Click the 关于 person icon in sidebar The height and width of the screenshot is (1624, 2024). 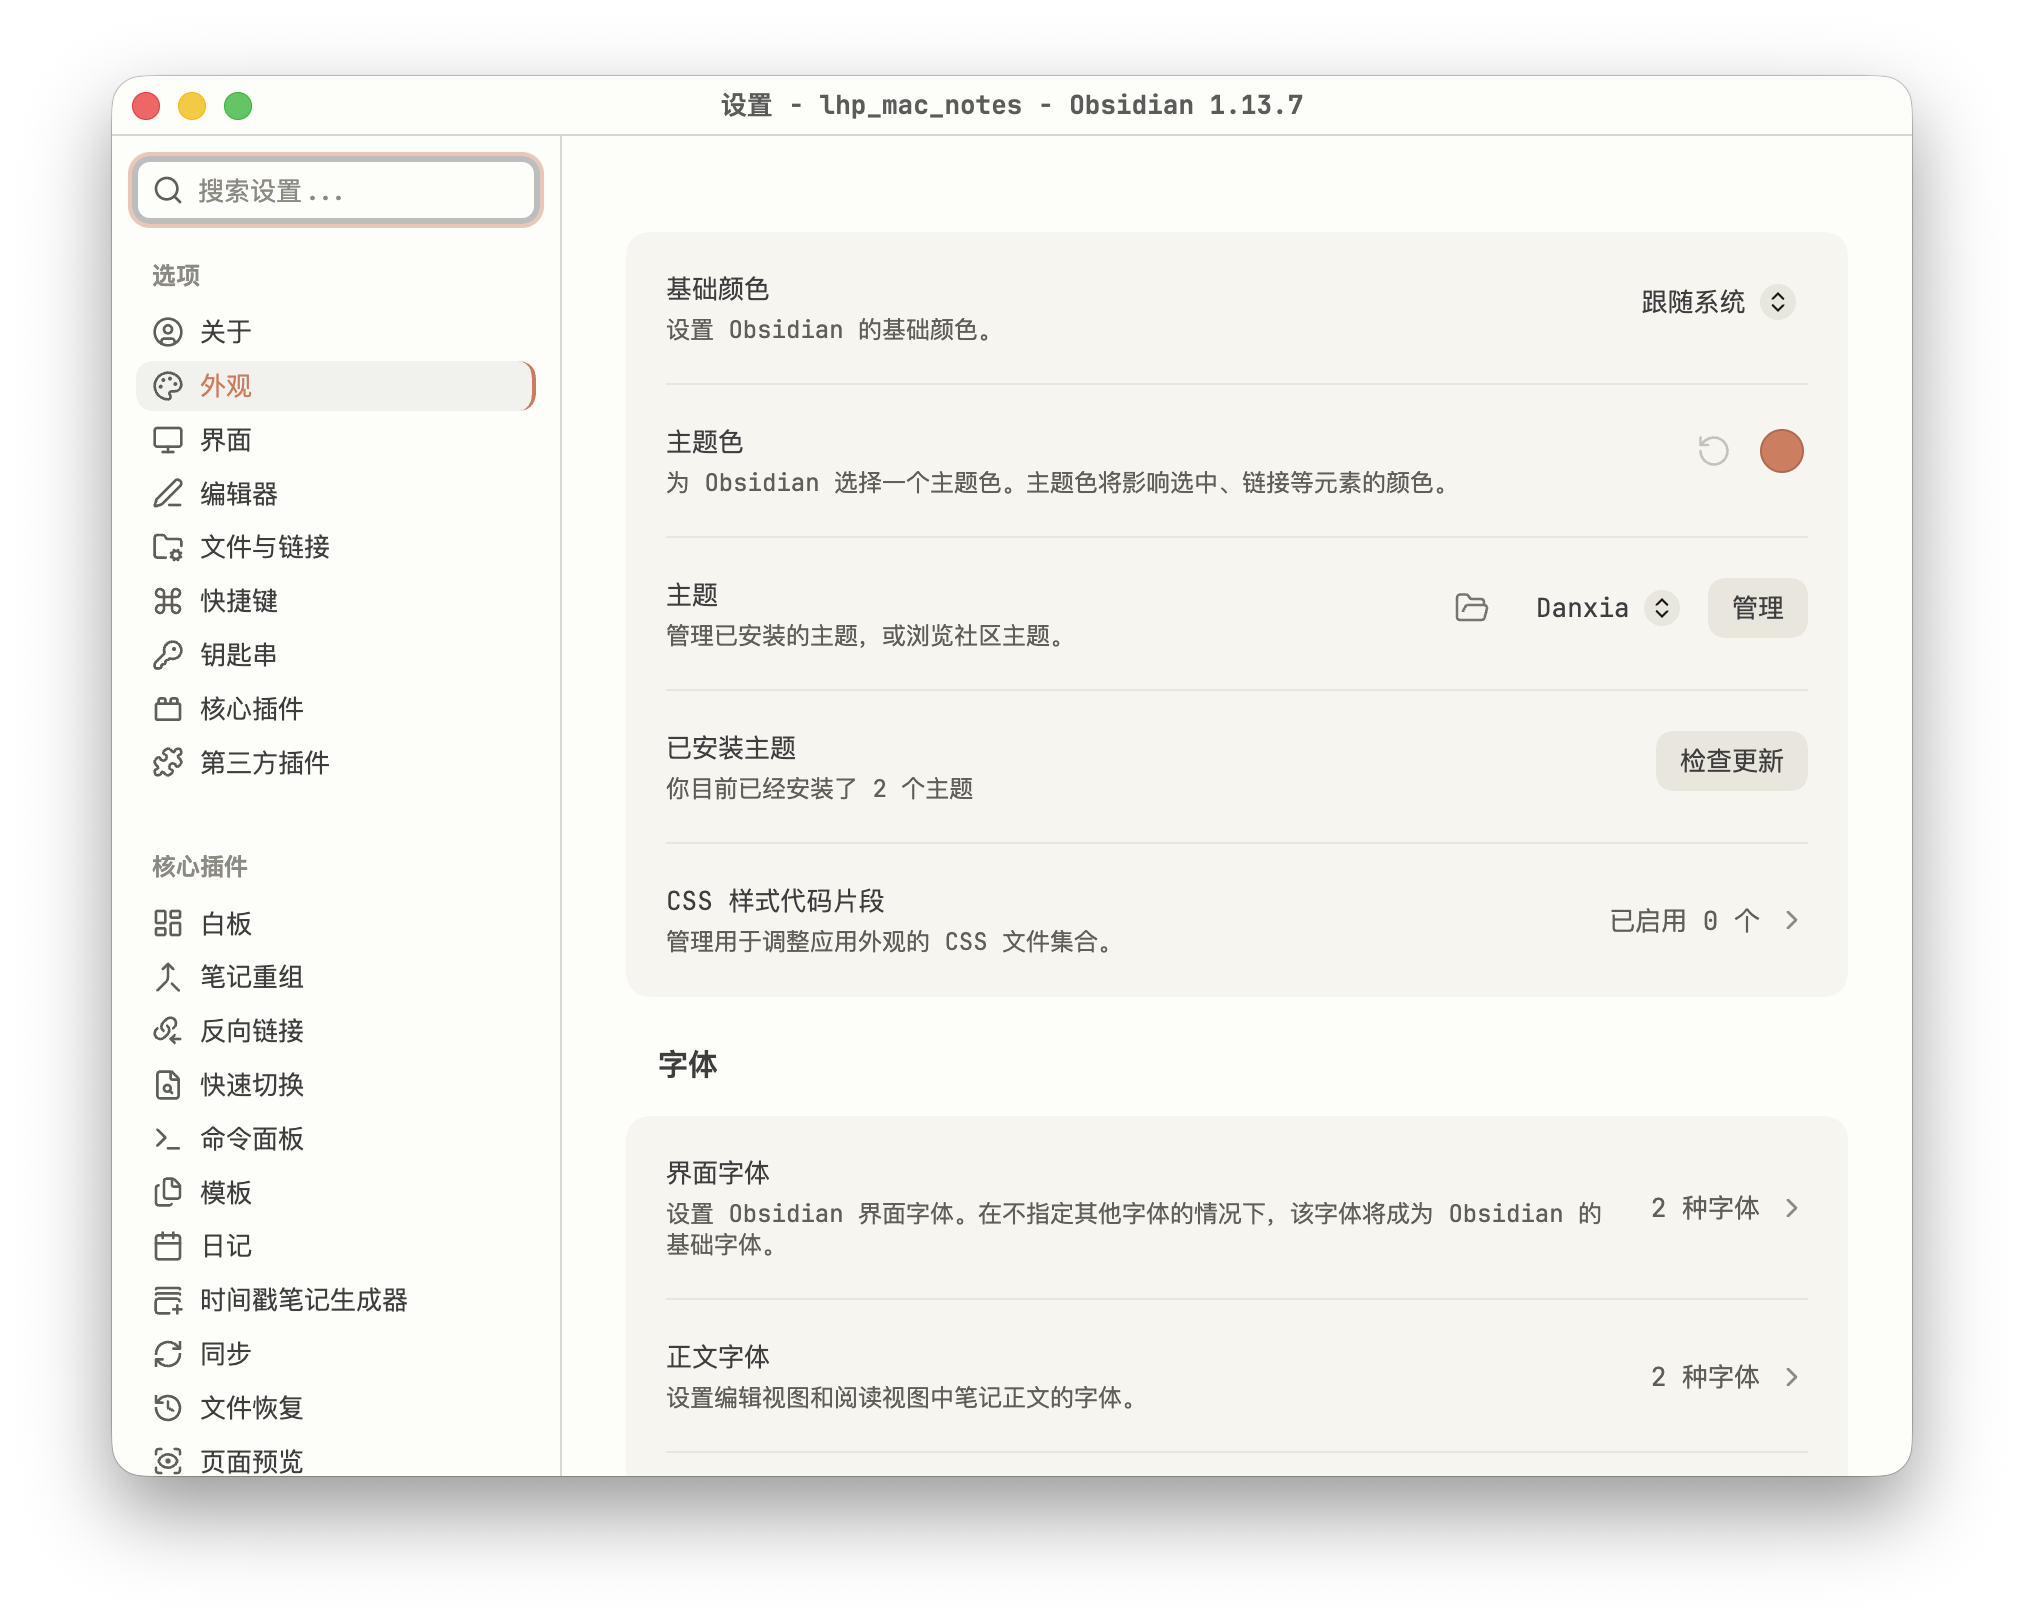(168, 332)
